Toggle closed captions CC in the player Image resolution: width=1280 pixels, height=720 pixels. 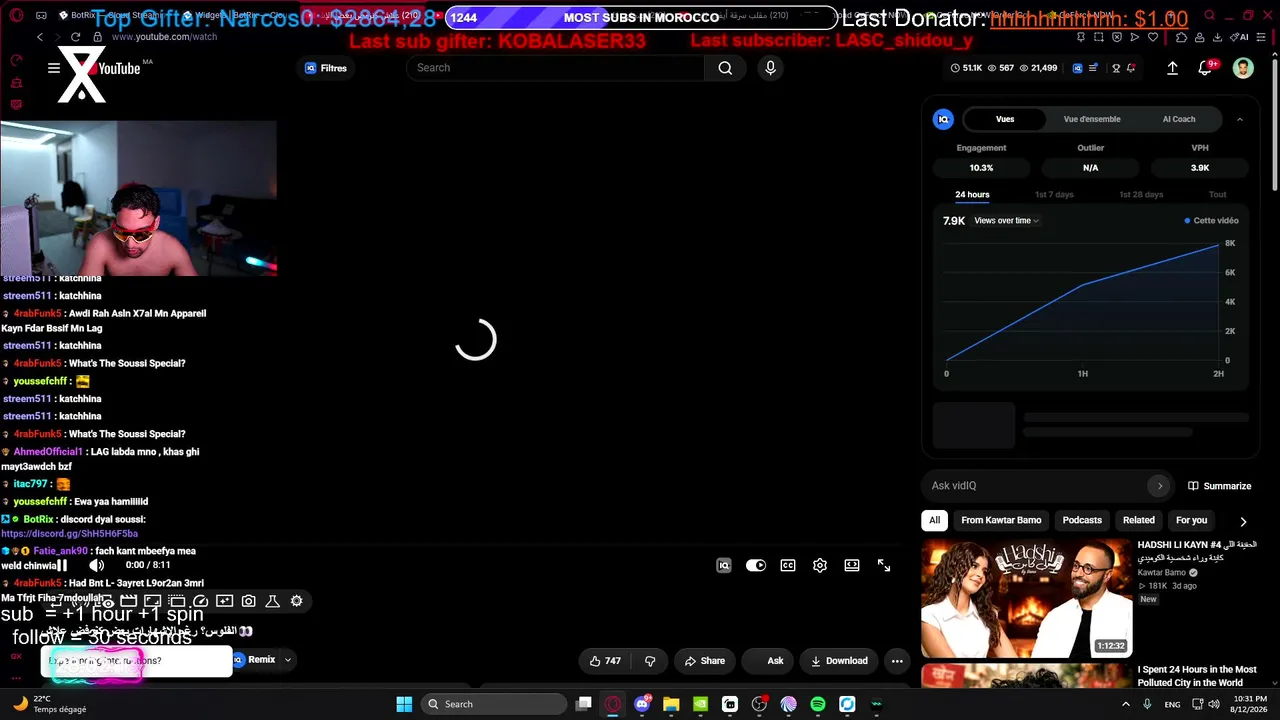[788, 566]
